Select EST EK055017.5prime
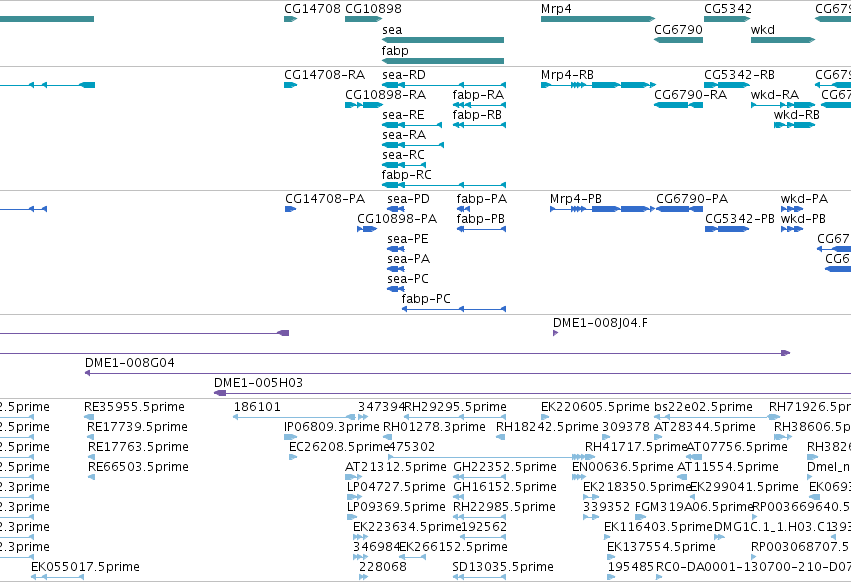This screenshot has width=851, height=582. coord(85,567)
